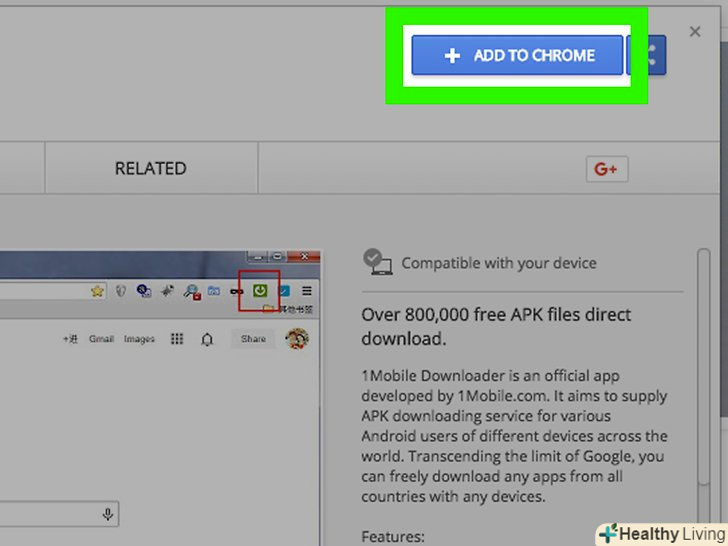The image size is (728, 546).
Task: Open the RELATED tab
Action: tap(151, 168)
